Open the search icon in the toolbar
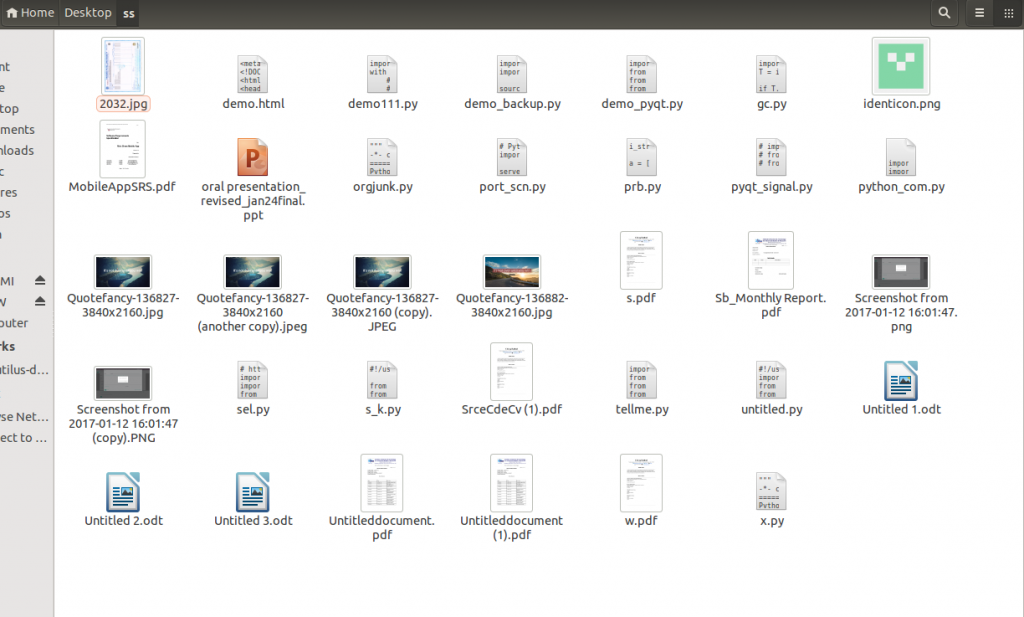Screen dimensions: 1024x617 944,12
